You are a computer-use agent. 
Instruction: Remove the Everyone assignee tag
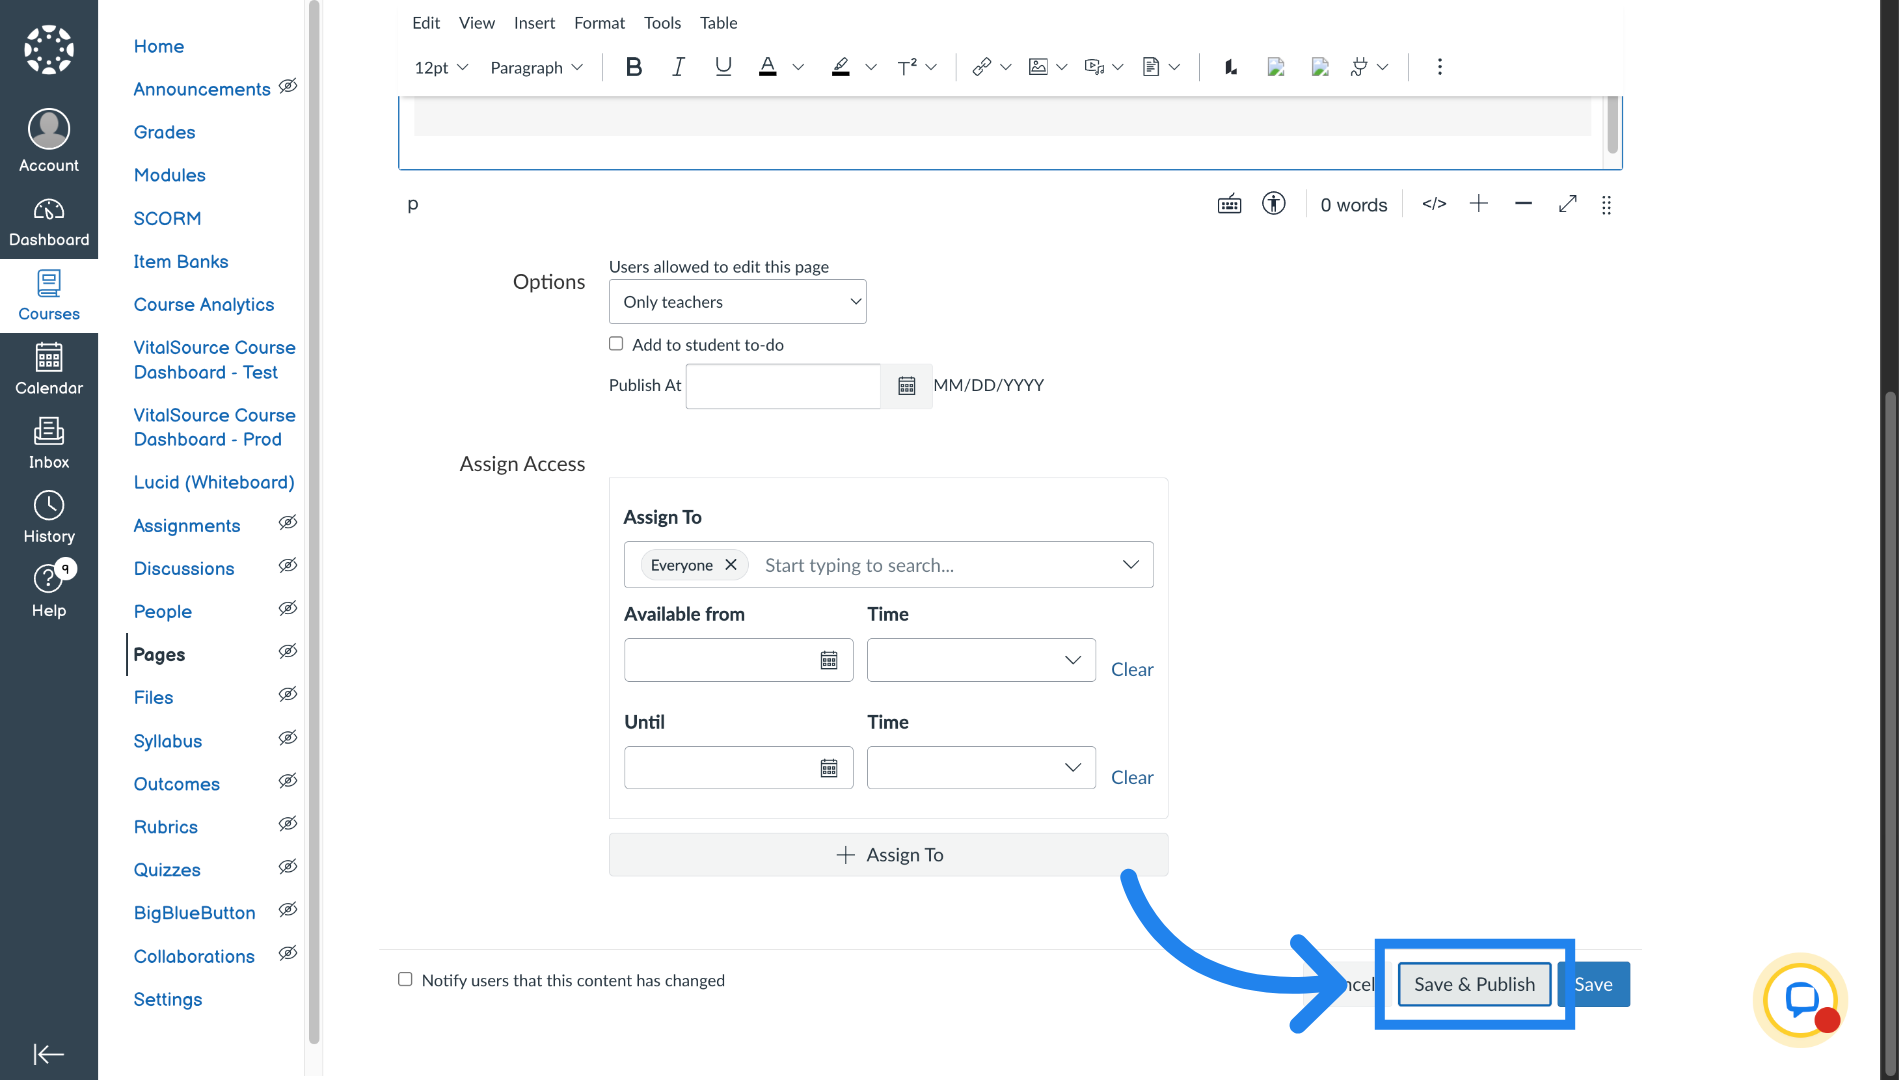[731, 565]
